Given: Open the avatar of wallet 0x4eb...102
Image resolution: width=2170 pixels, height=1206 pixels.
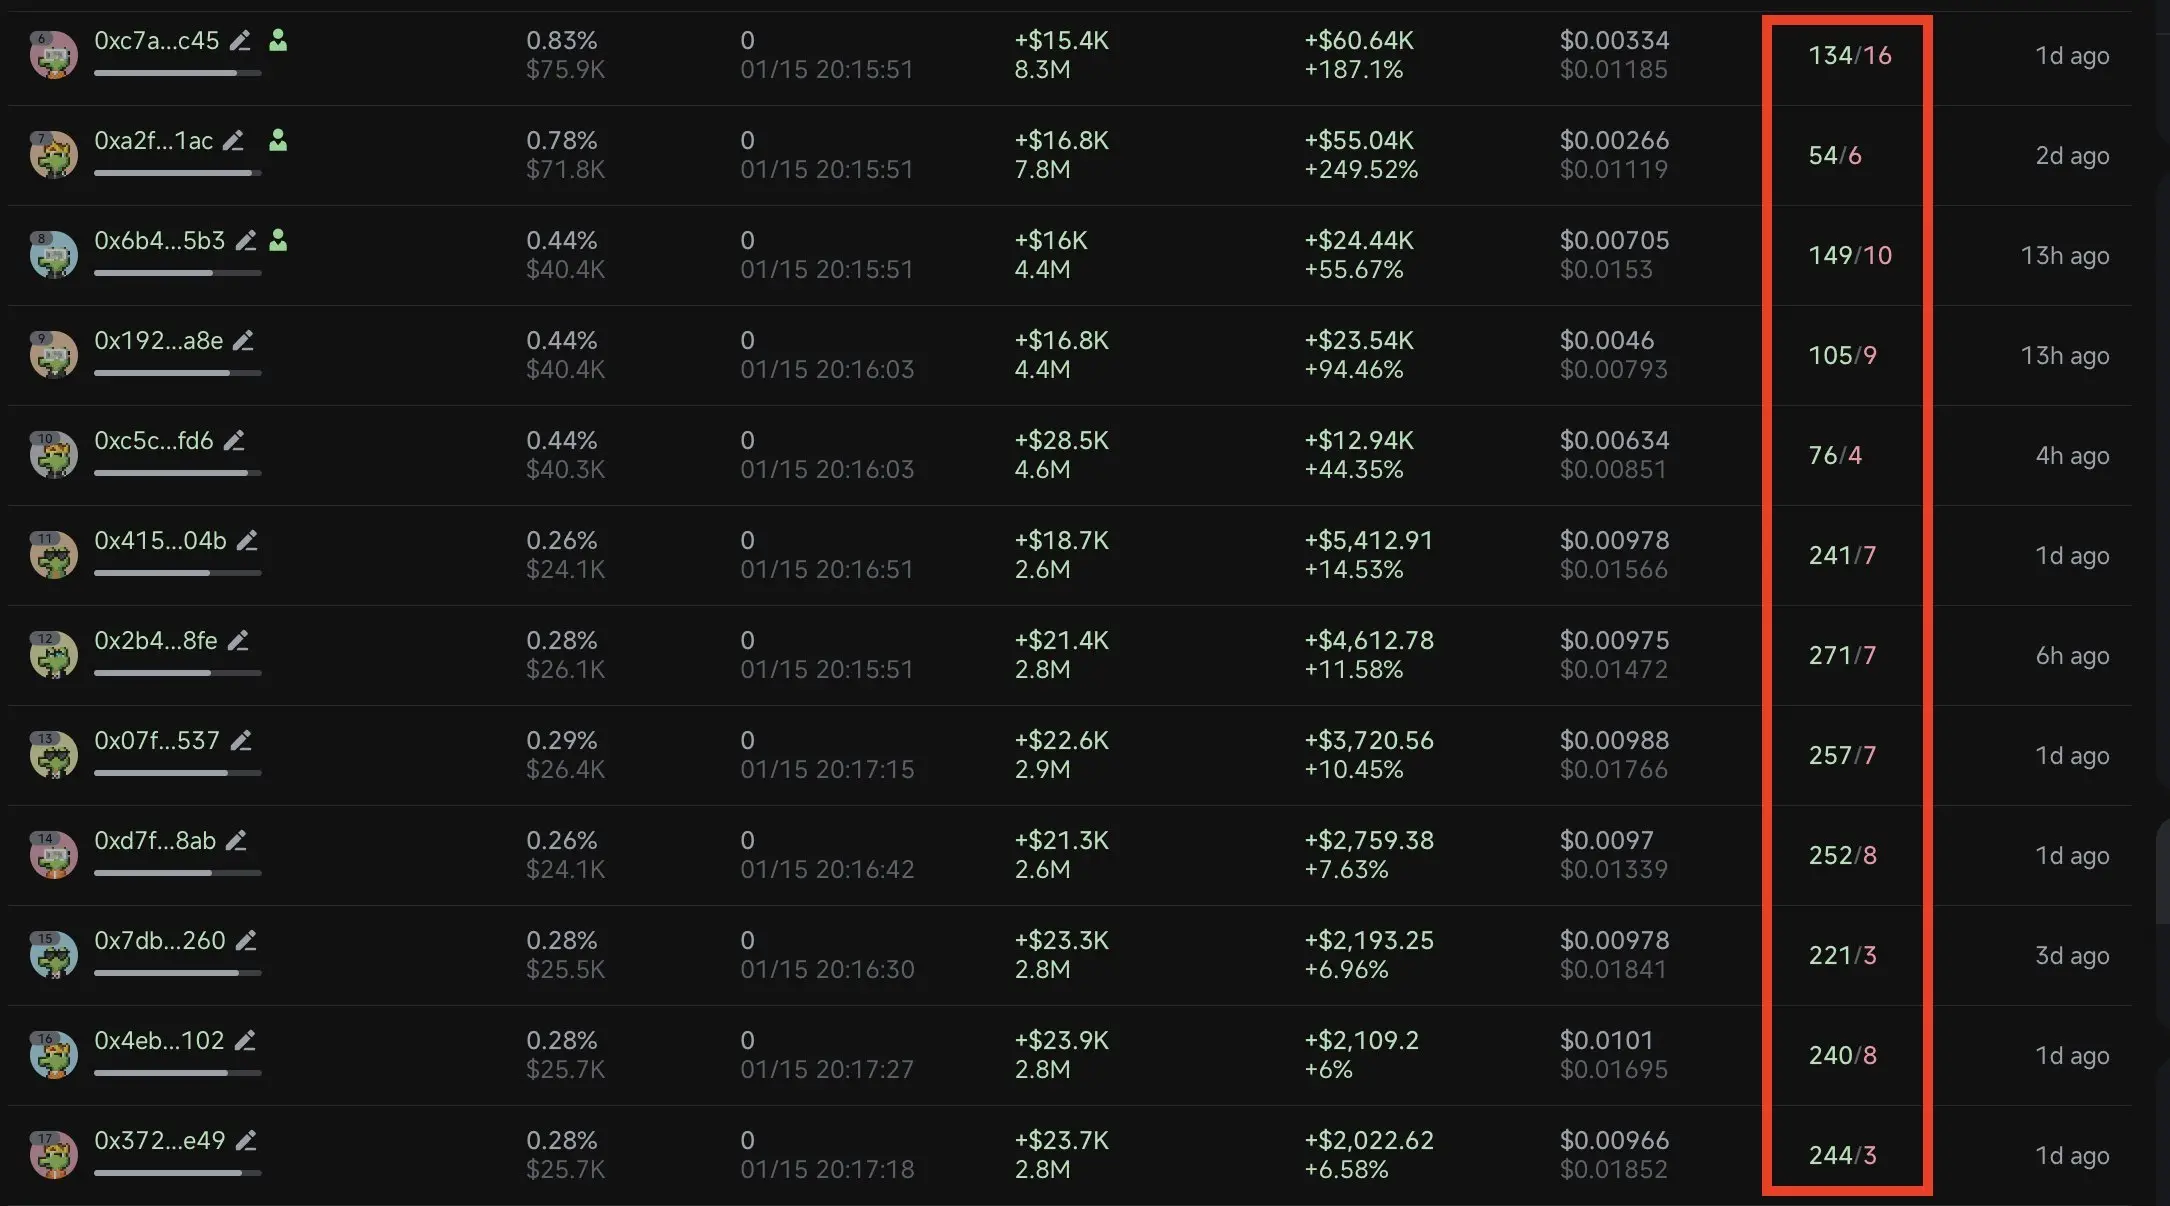Looking at the screenshot, I should (54, 1055).
